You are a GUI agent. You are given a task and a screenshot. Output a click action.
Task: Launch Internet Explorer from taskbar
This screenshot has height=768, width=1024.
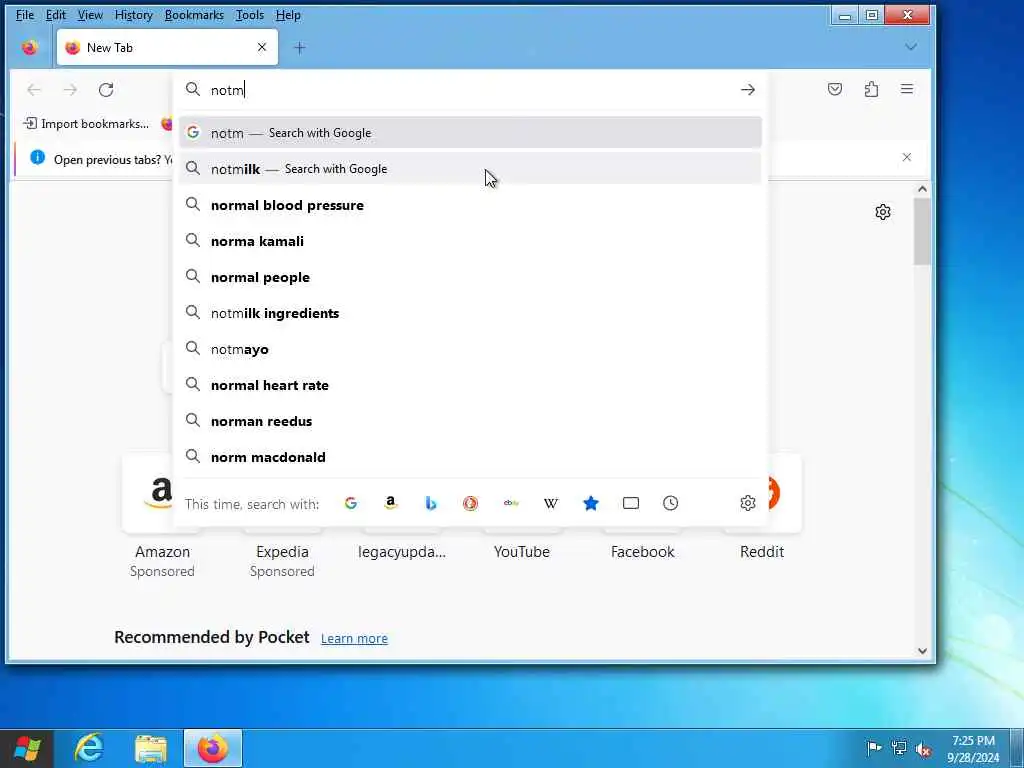tap(89, 748)
